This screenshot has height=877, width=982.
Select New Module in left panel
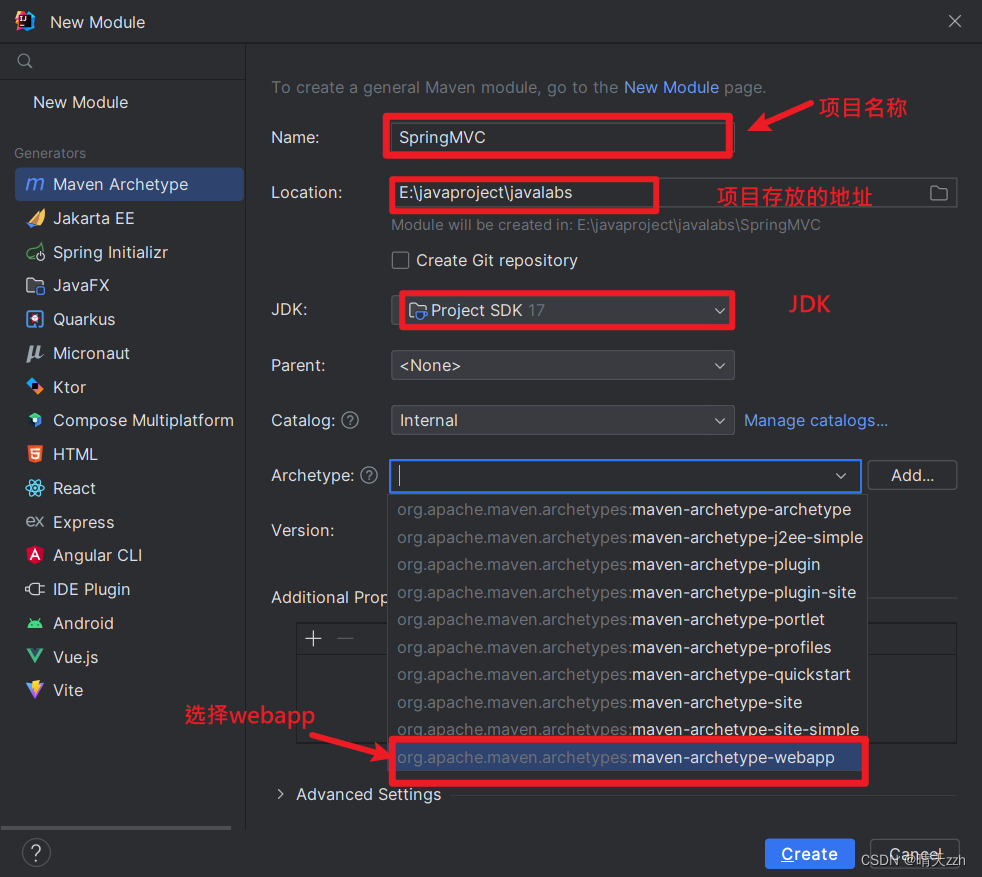(x=80, y=102)
